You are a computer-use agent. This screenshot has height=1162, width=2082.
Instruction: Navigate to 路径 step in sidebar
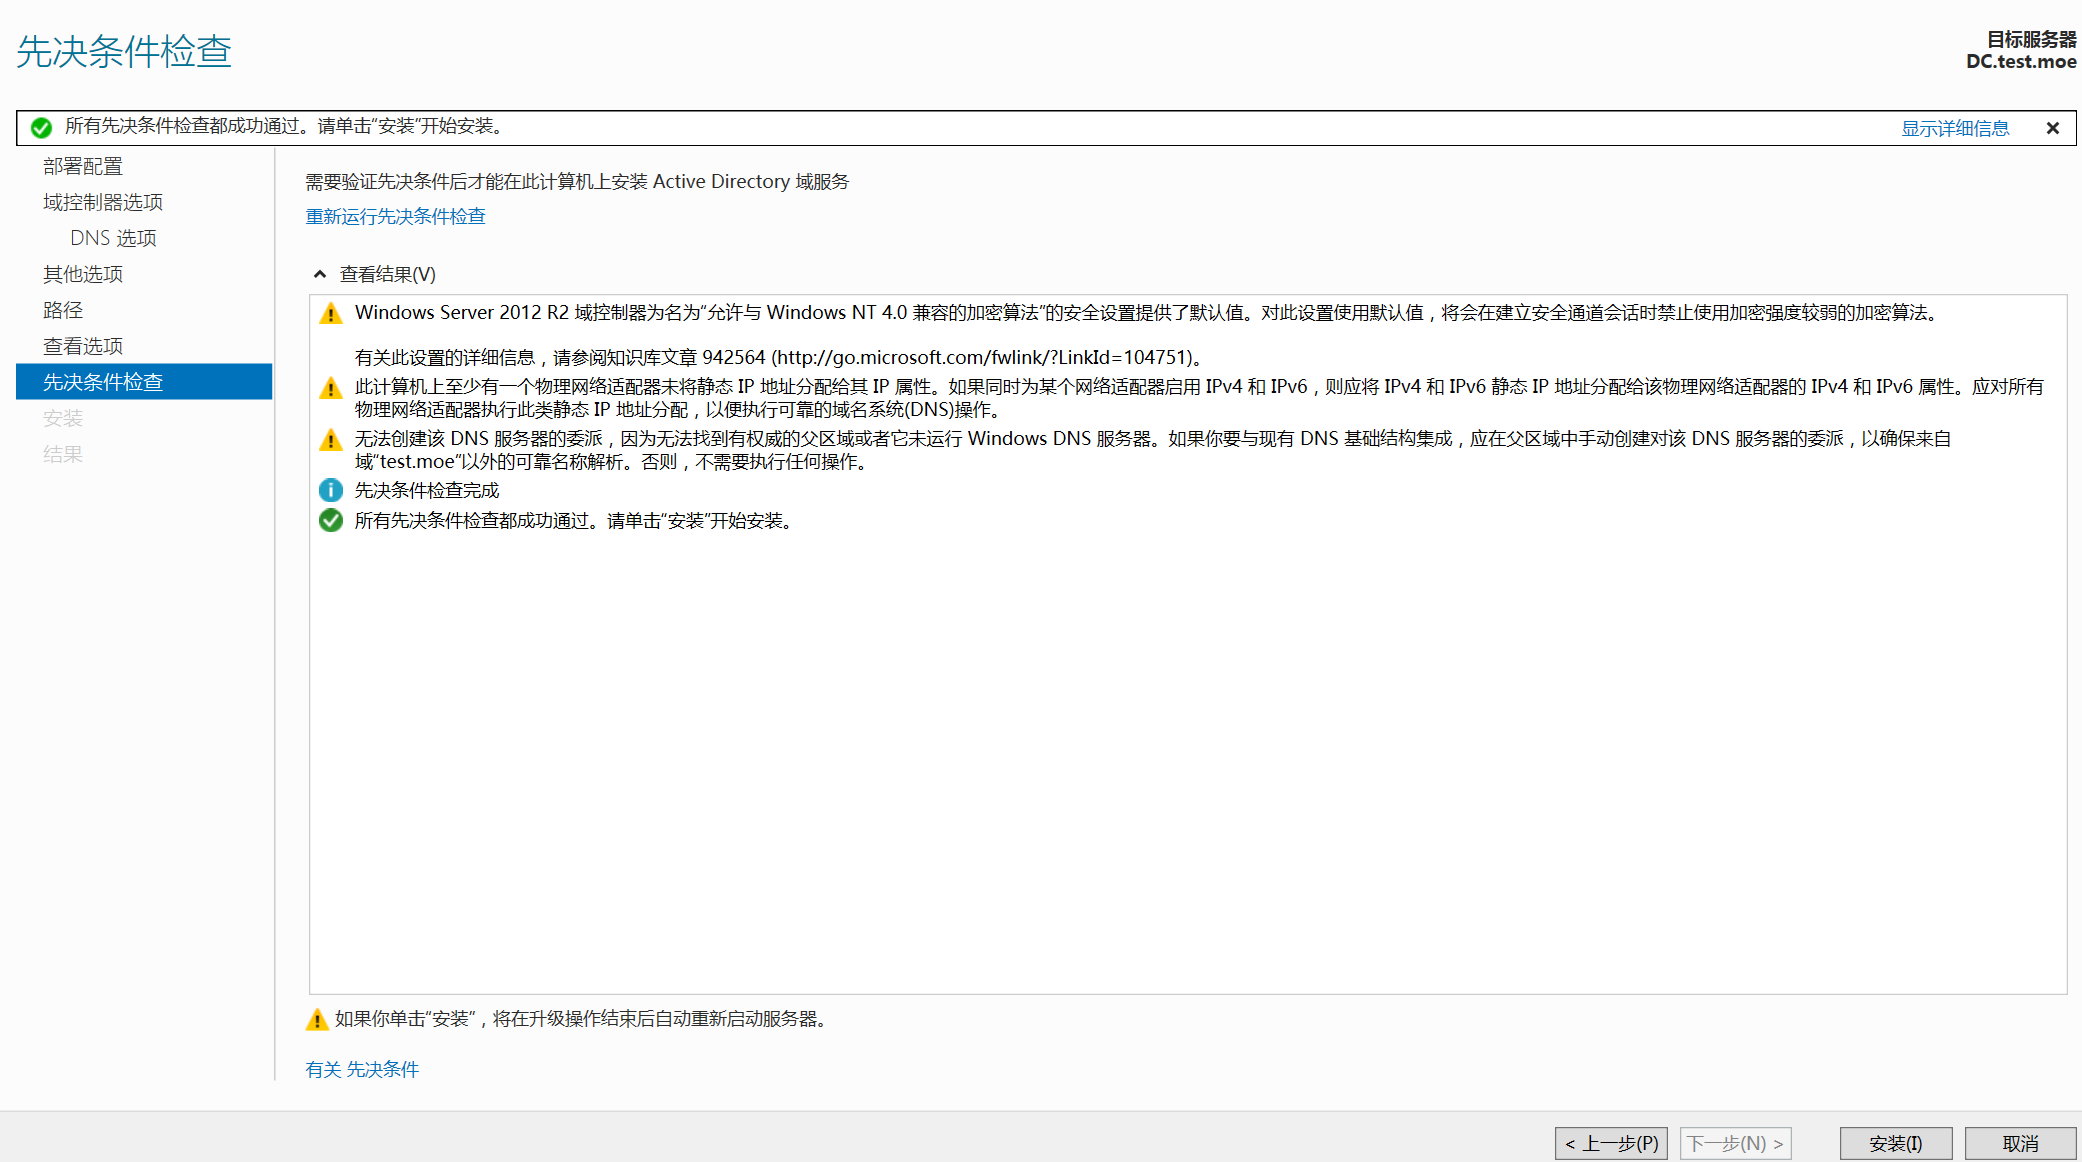[63, 310]
